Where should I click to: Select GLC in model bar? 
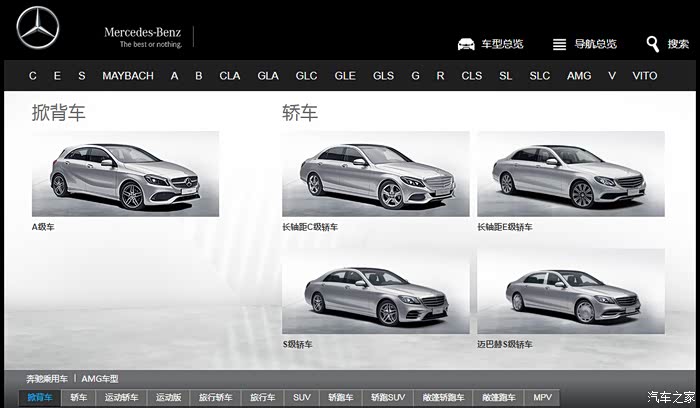click(306, 76)
